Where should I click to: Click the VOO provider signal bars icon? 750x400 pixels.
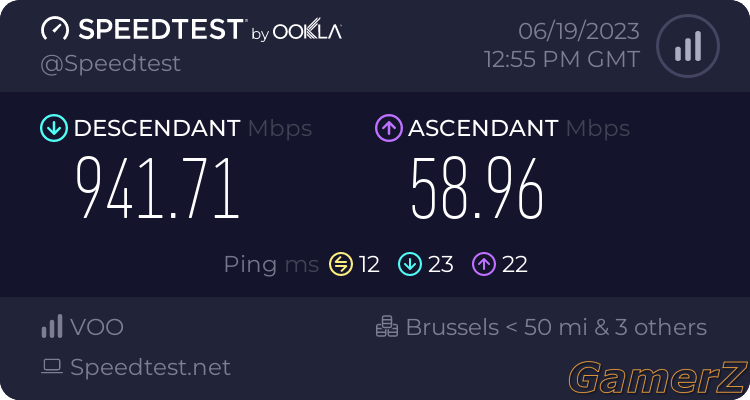click(x=52, y=326)
